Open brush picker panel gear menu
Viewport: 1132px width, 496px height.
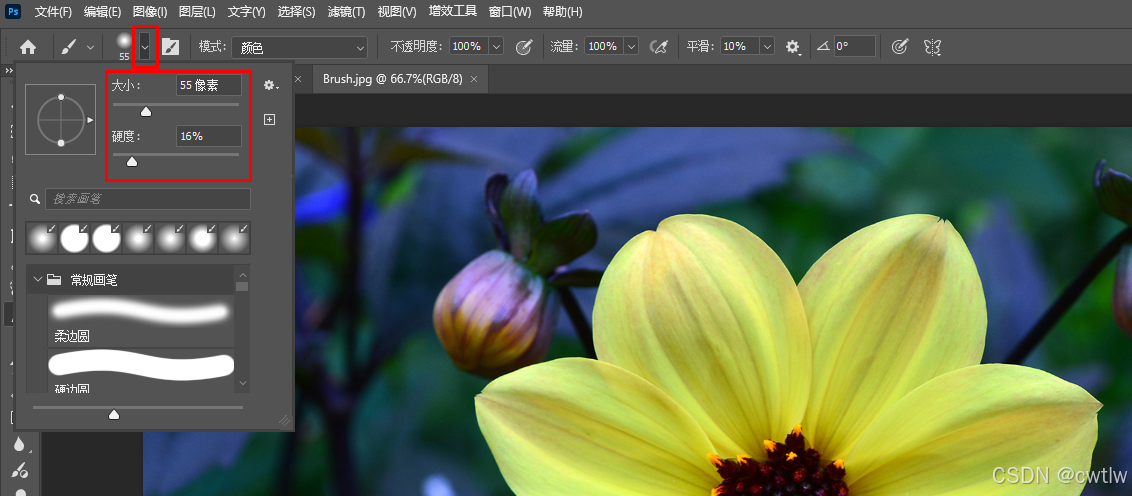pyautogui.click(x=271, y=85)
